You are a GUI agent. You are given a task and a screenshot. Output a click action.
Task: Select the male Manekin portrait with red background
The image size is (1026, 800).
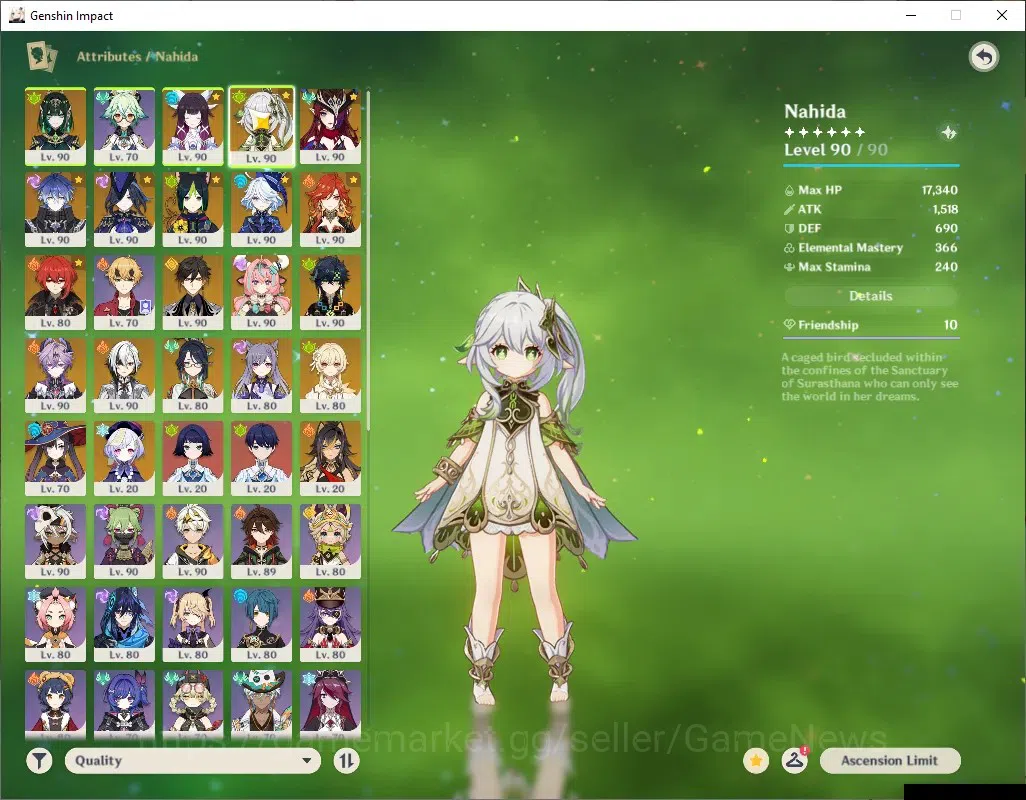coord(262,459)
